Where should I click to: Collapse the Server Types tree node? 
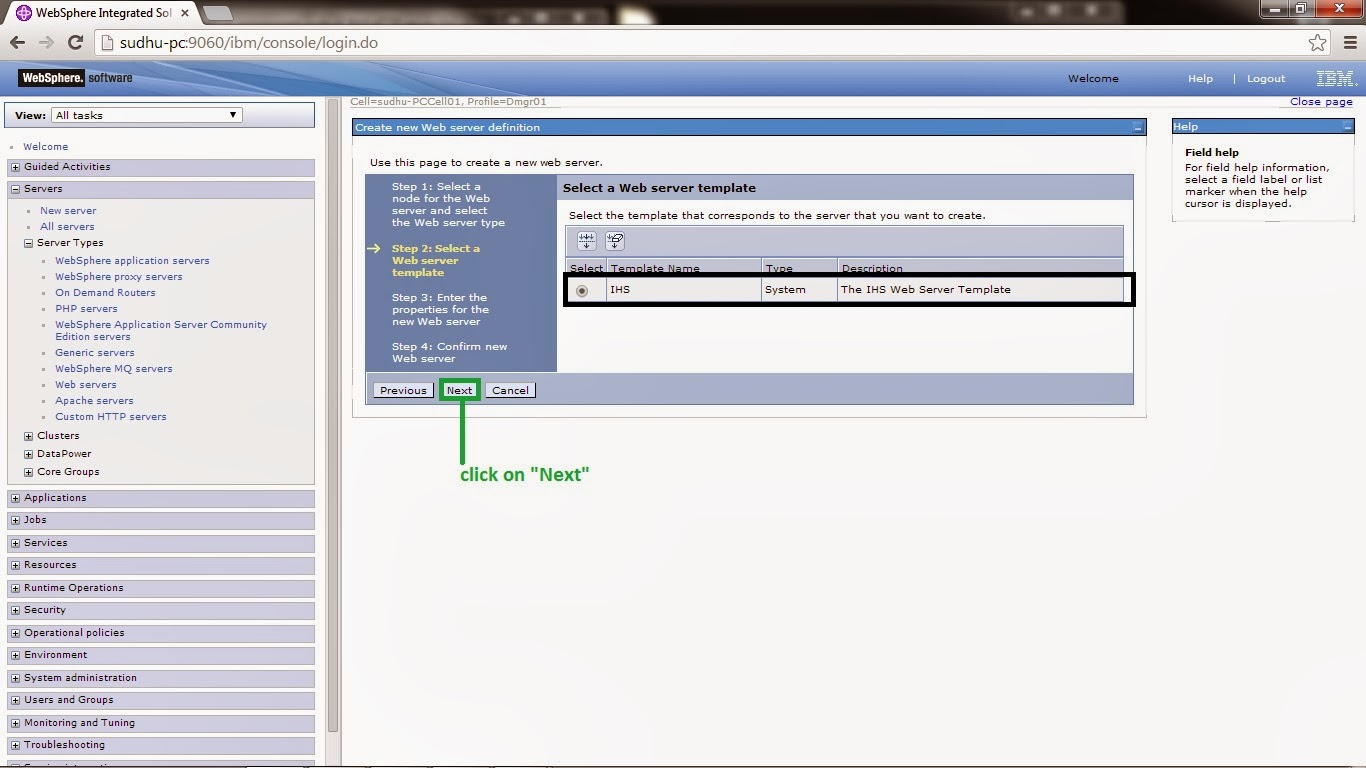tap(29, 243)
